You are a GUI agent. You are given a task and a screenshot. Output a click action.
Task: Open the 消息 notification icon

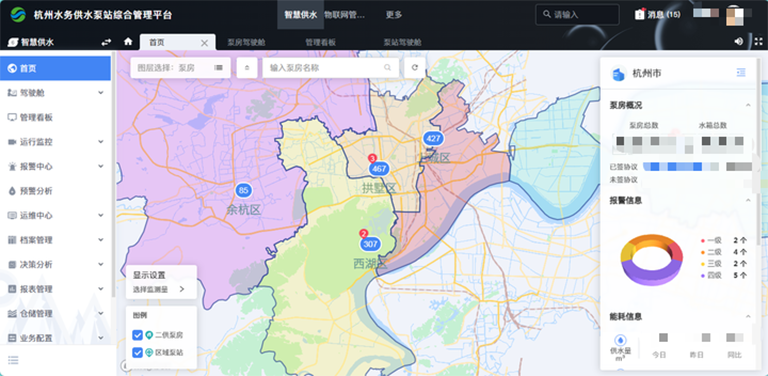640,14
